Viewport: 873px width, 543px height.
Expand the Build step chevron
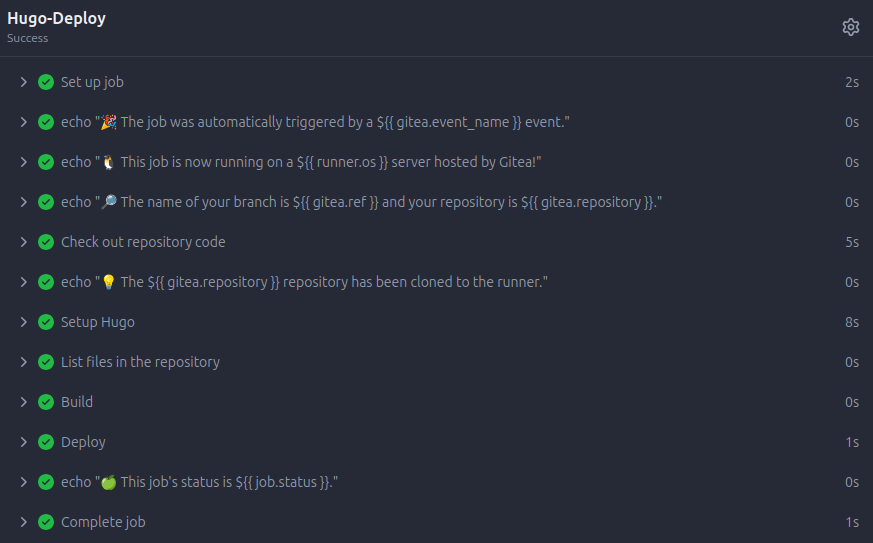pos(24,402)
